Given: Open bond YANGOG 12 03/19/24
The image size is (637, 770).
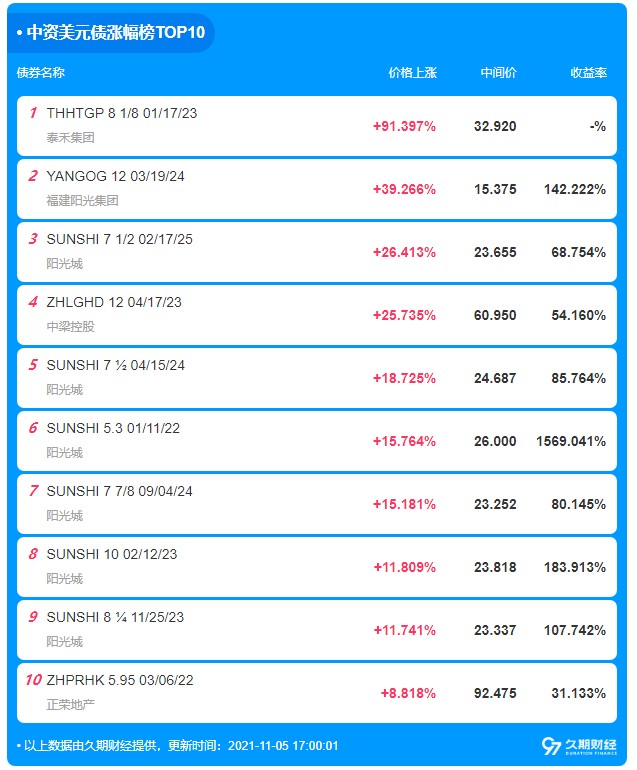Looking at the screenshot, I should (x=115, y=176).
